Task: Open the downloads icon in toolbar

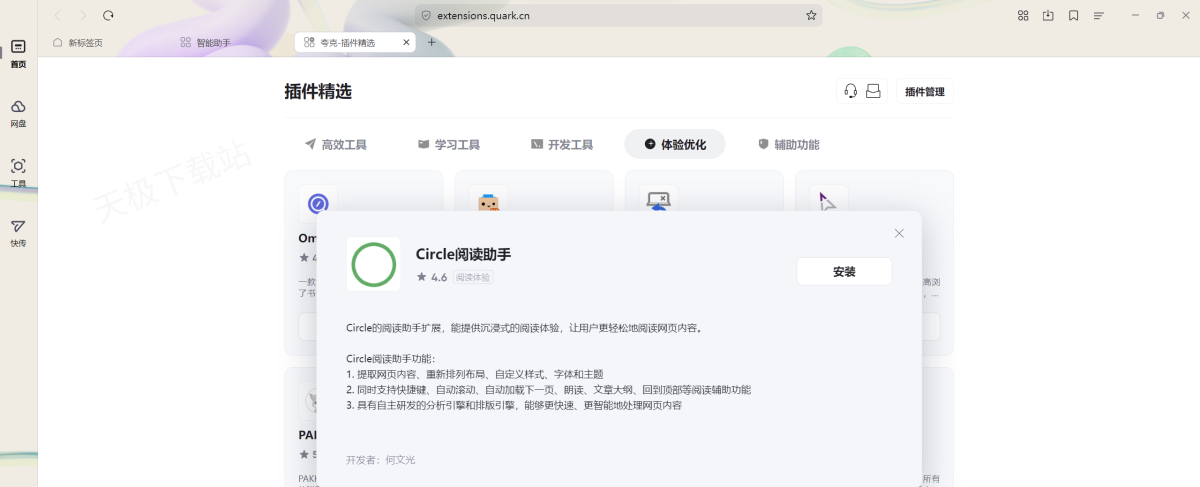Action: [x=1048, y=15]
